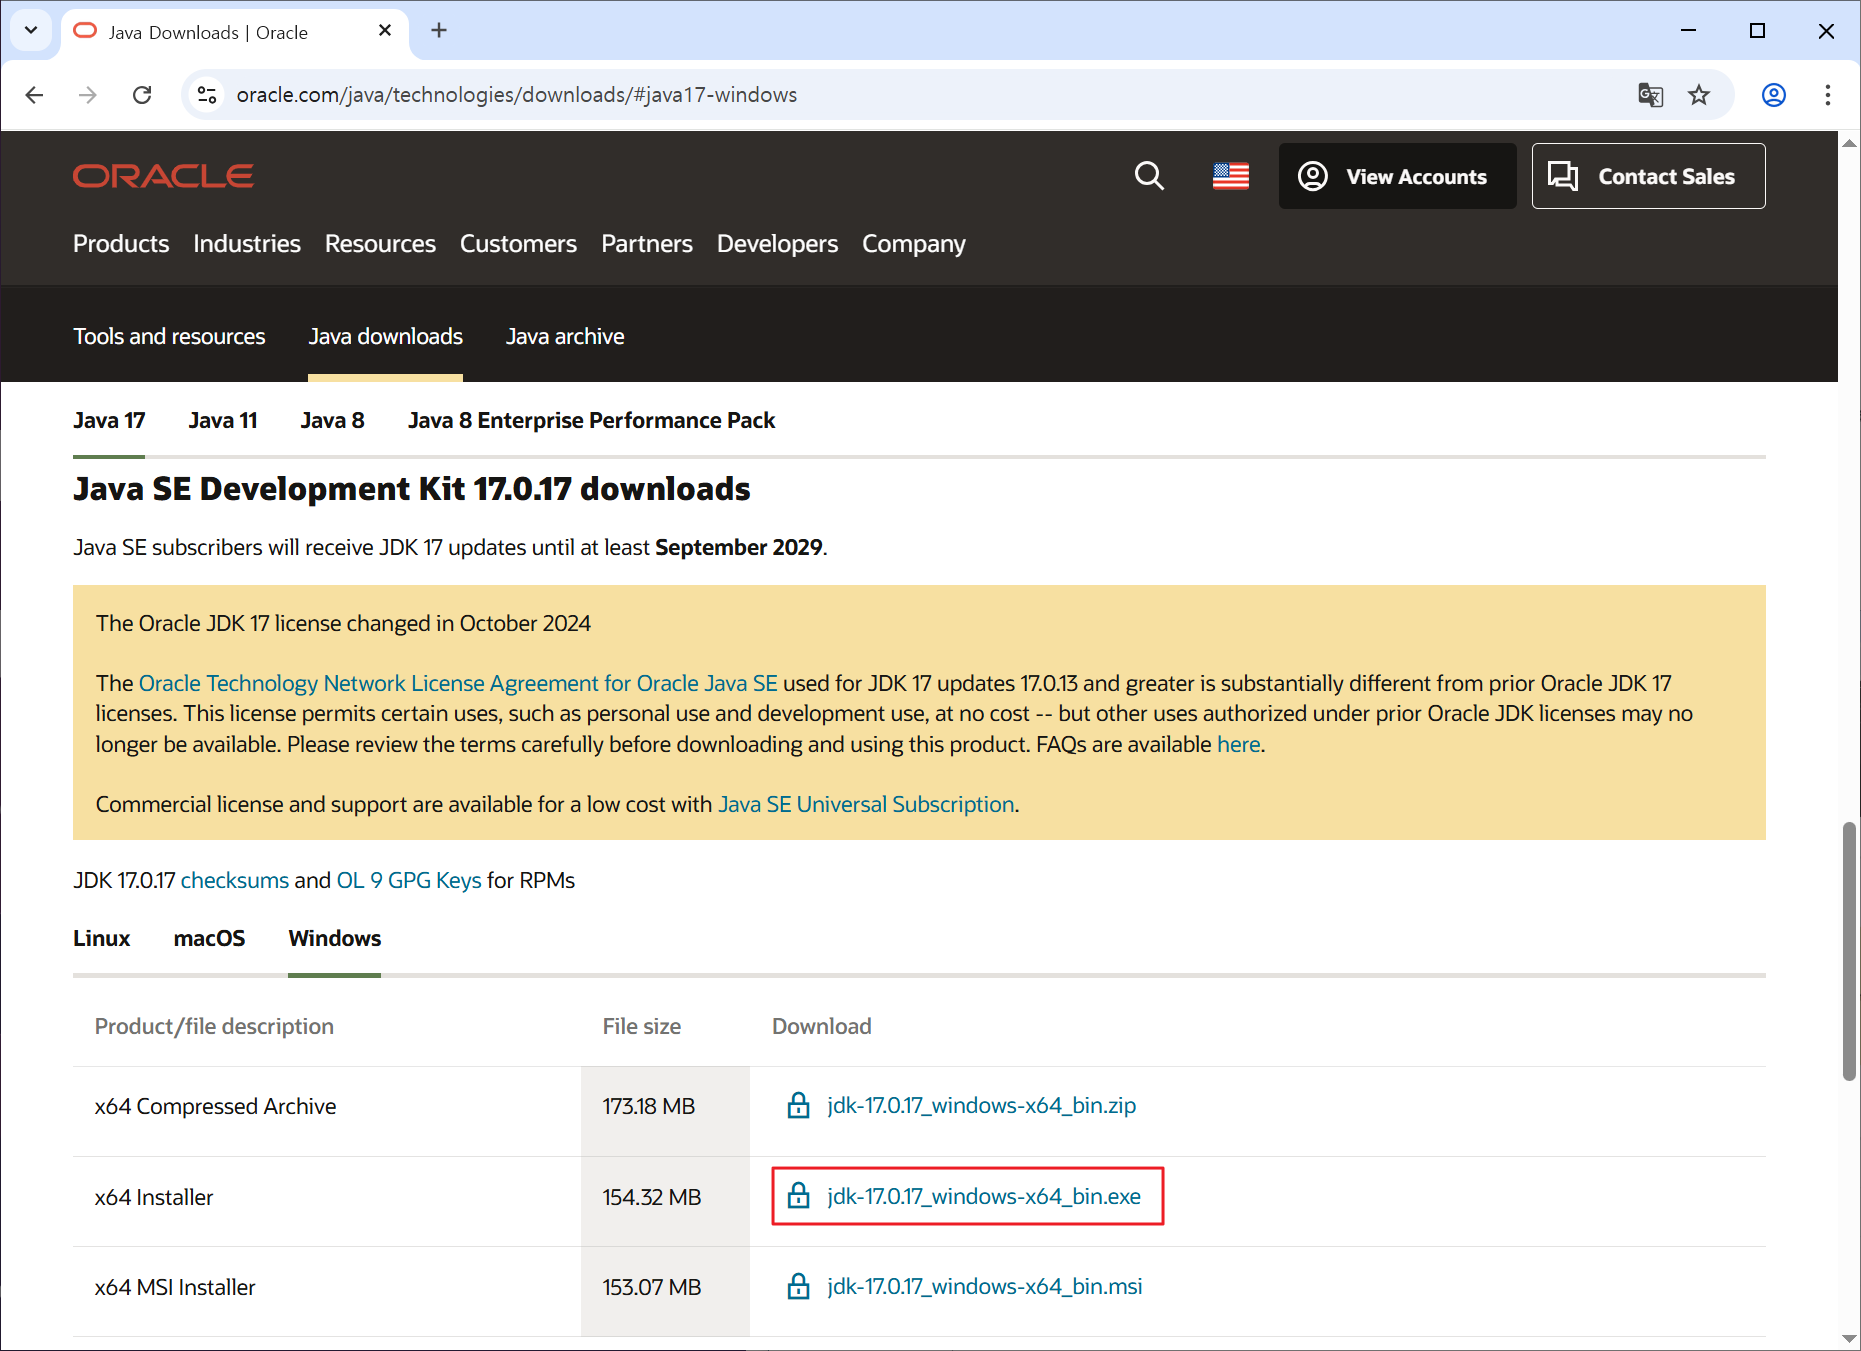Open the Developers menu
The width and height of the screenshot is (1861, 1351).
tap(777, 244)
